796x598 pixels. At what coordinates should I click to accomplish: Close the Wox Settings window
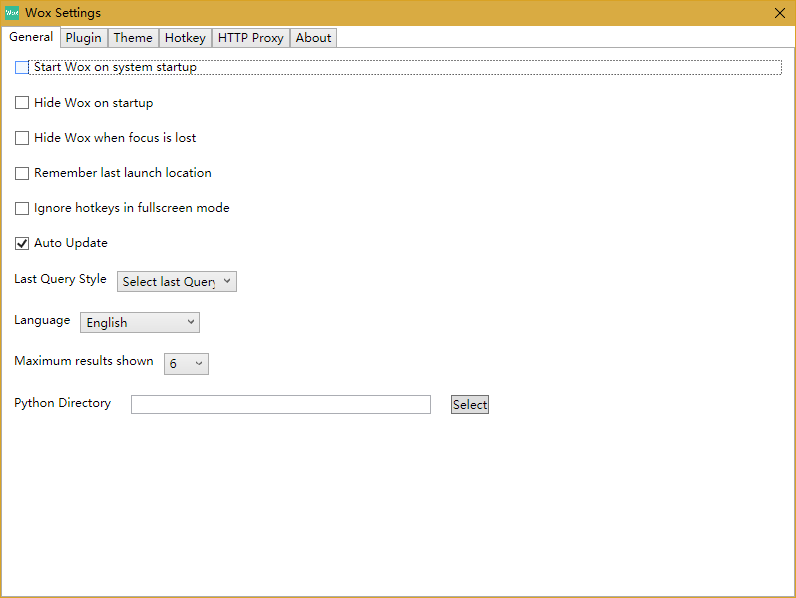coord(780,13)
